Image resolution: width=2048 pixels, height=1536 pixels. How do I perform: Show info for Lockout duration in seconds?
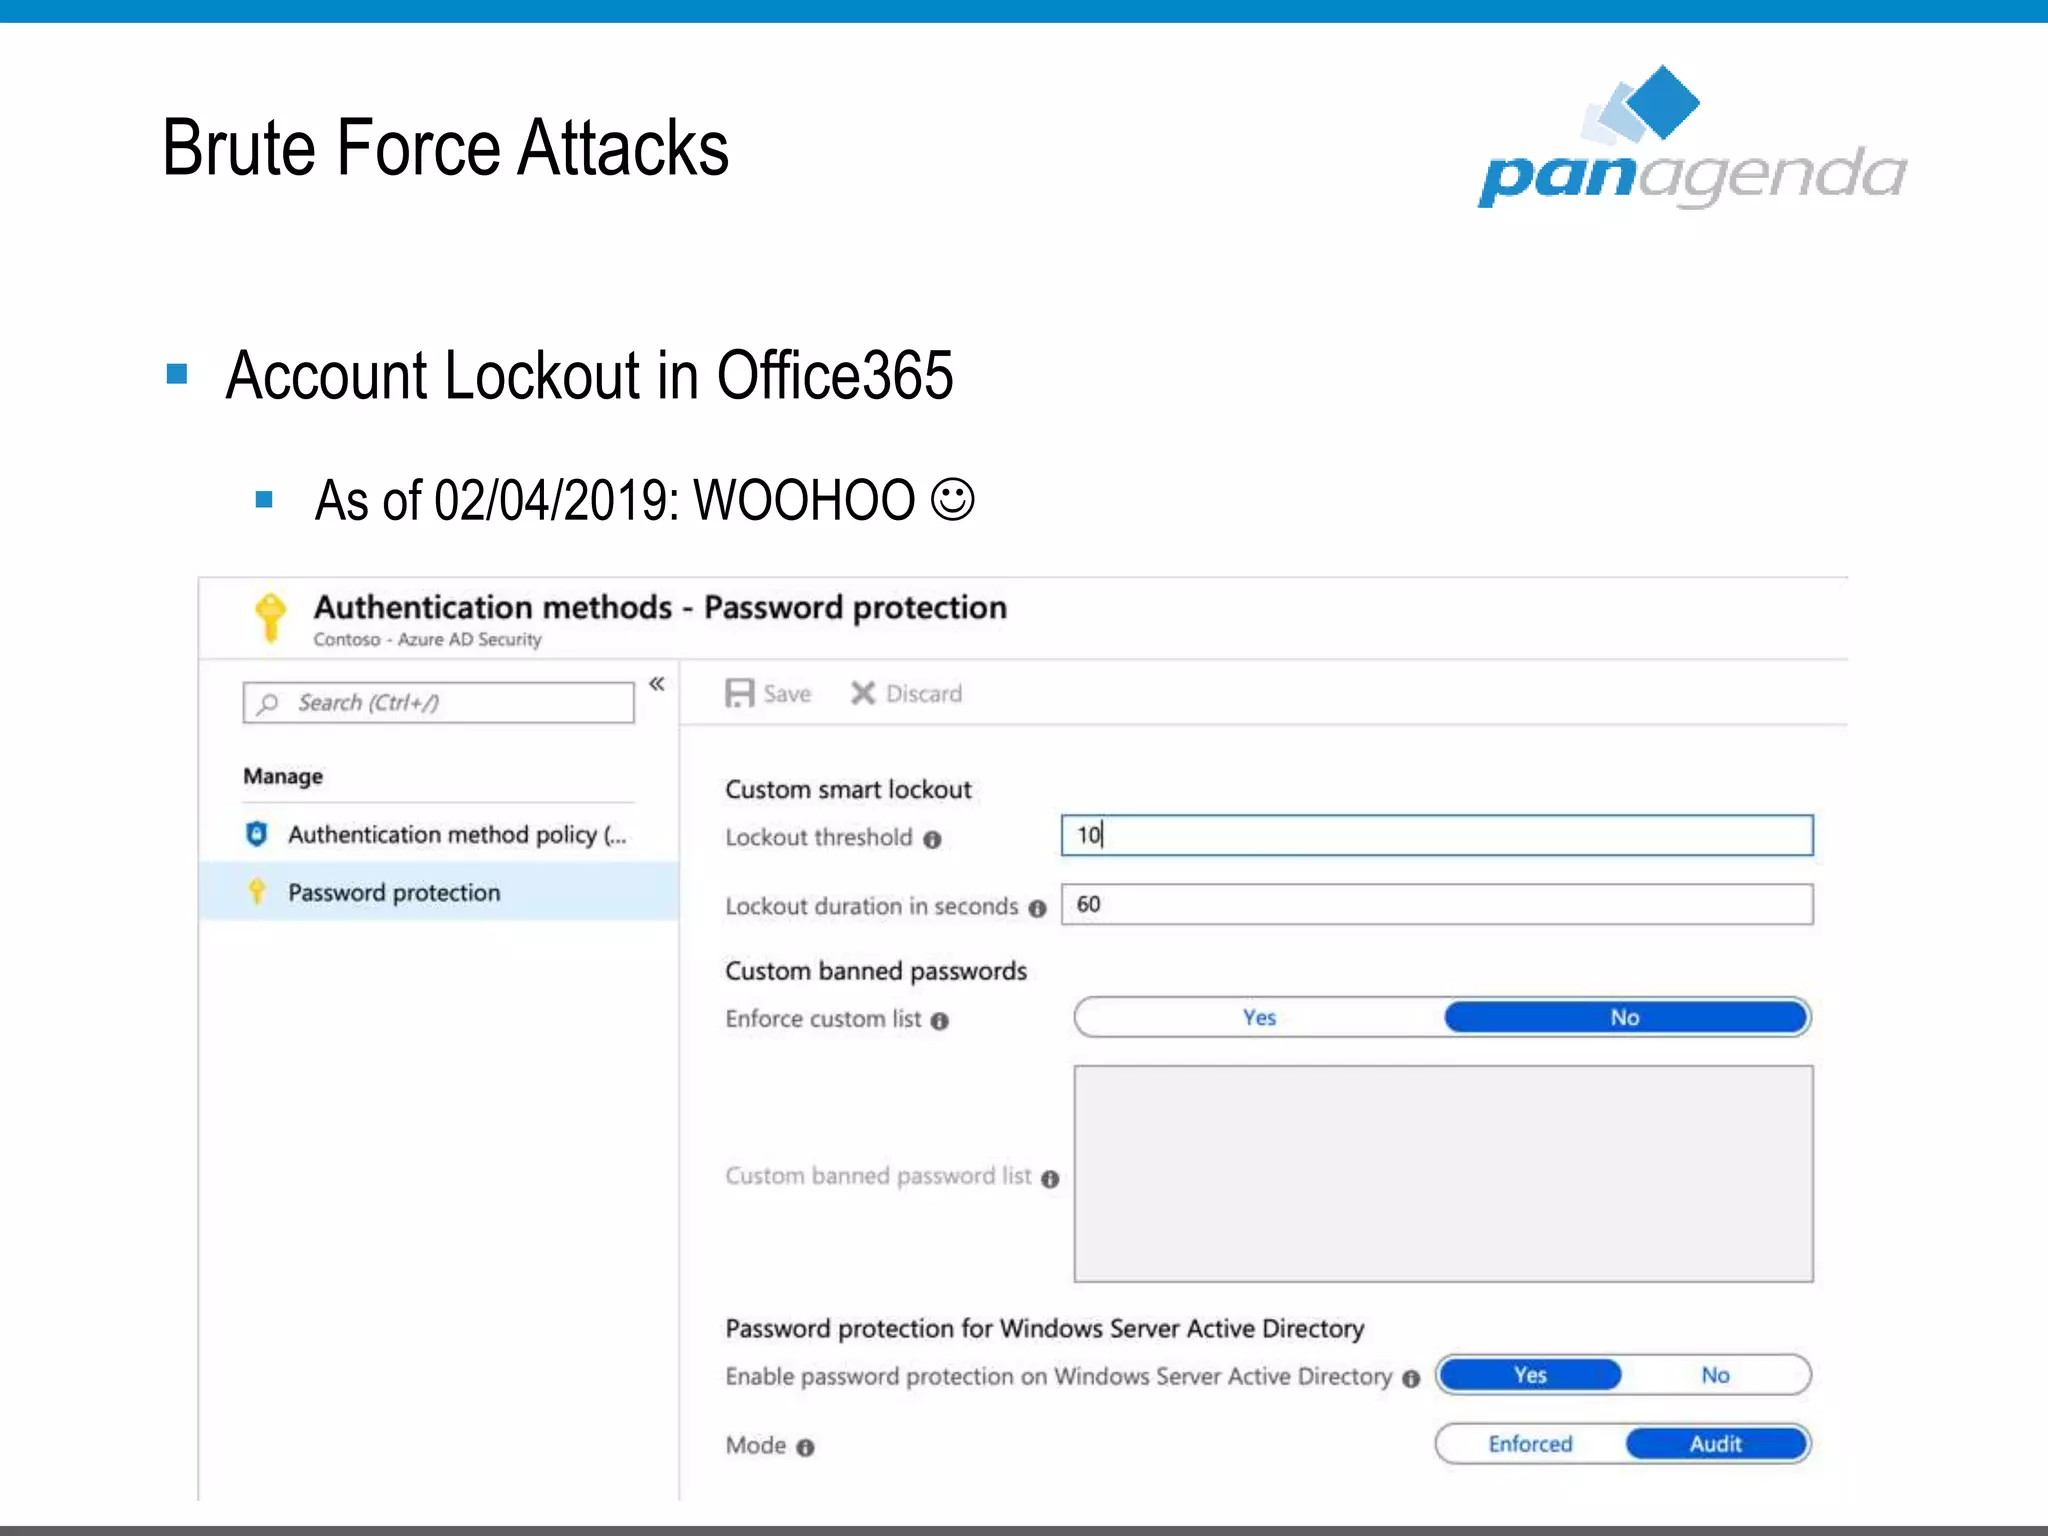[1037, 908]
